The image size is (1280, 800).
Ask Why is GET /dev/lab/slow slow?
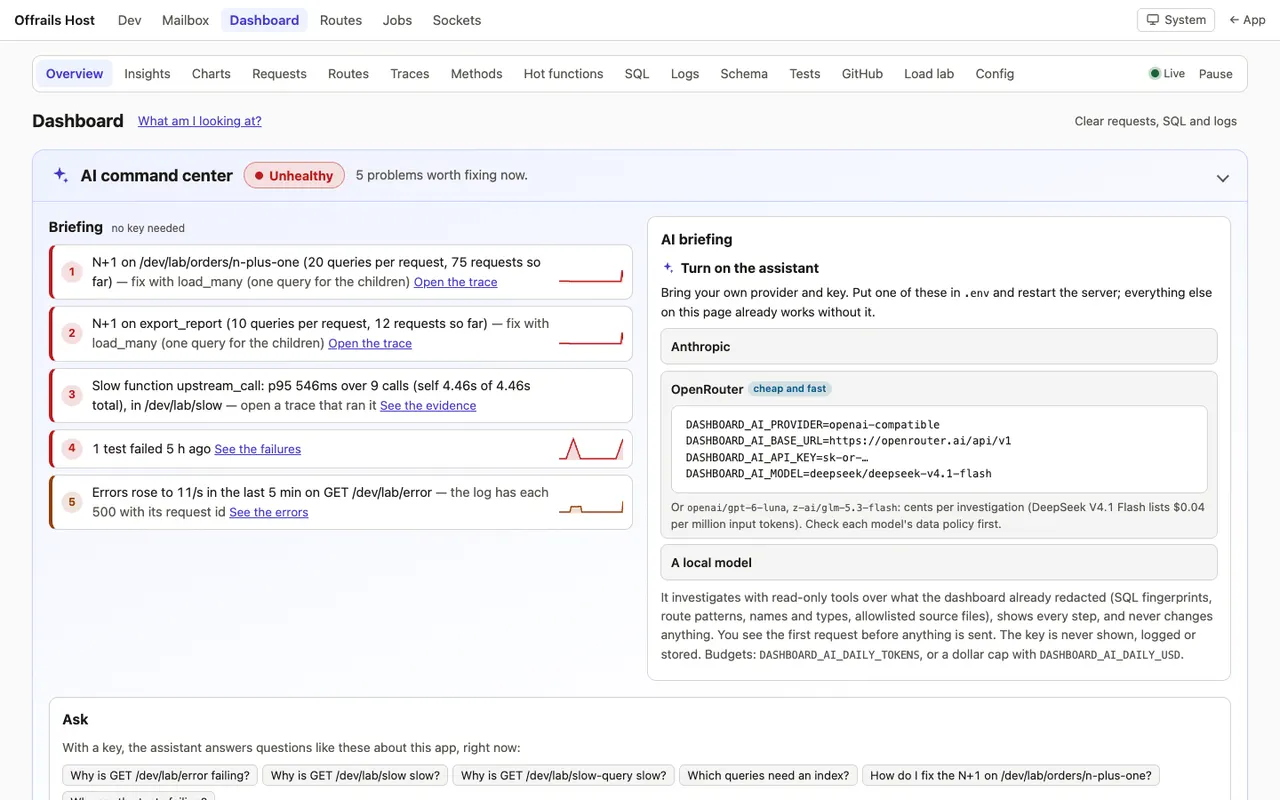[x=355, y=775]
